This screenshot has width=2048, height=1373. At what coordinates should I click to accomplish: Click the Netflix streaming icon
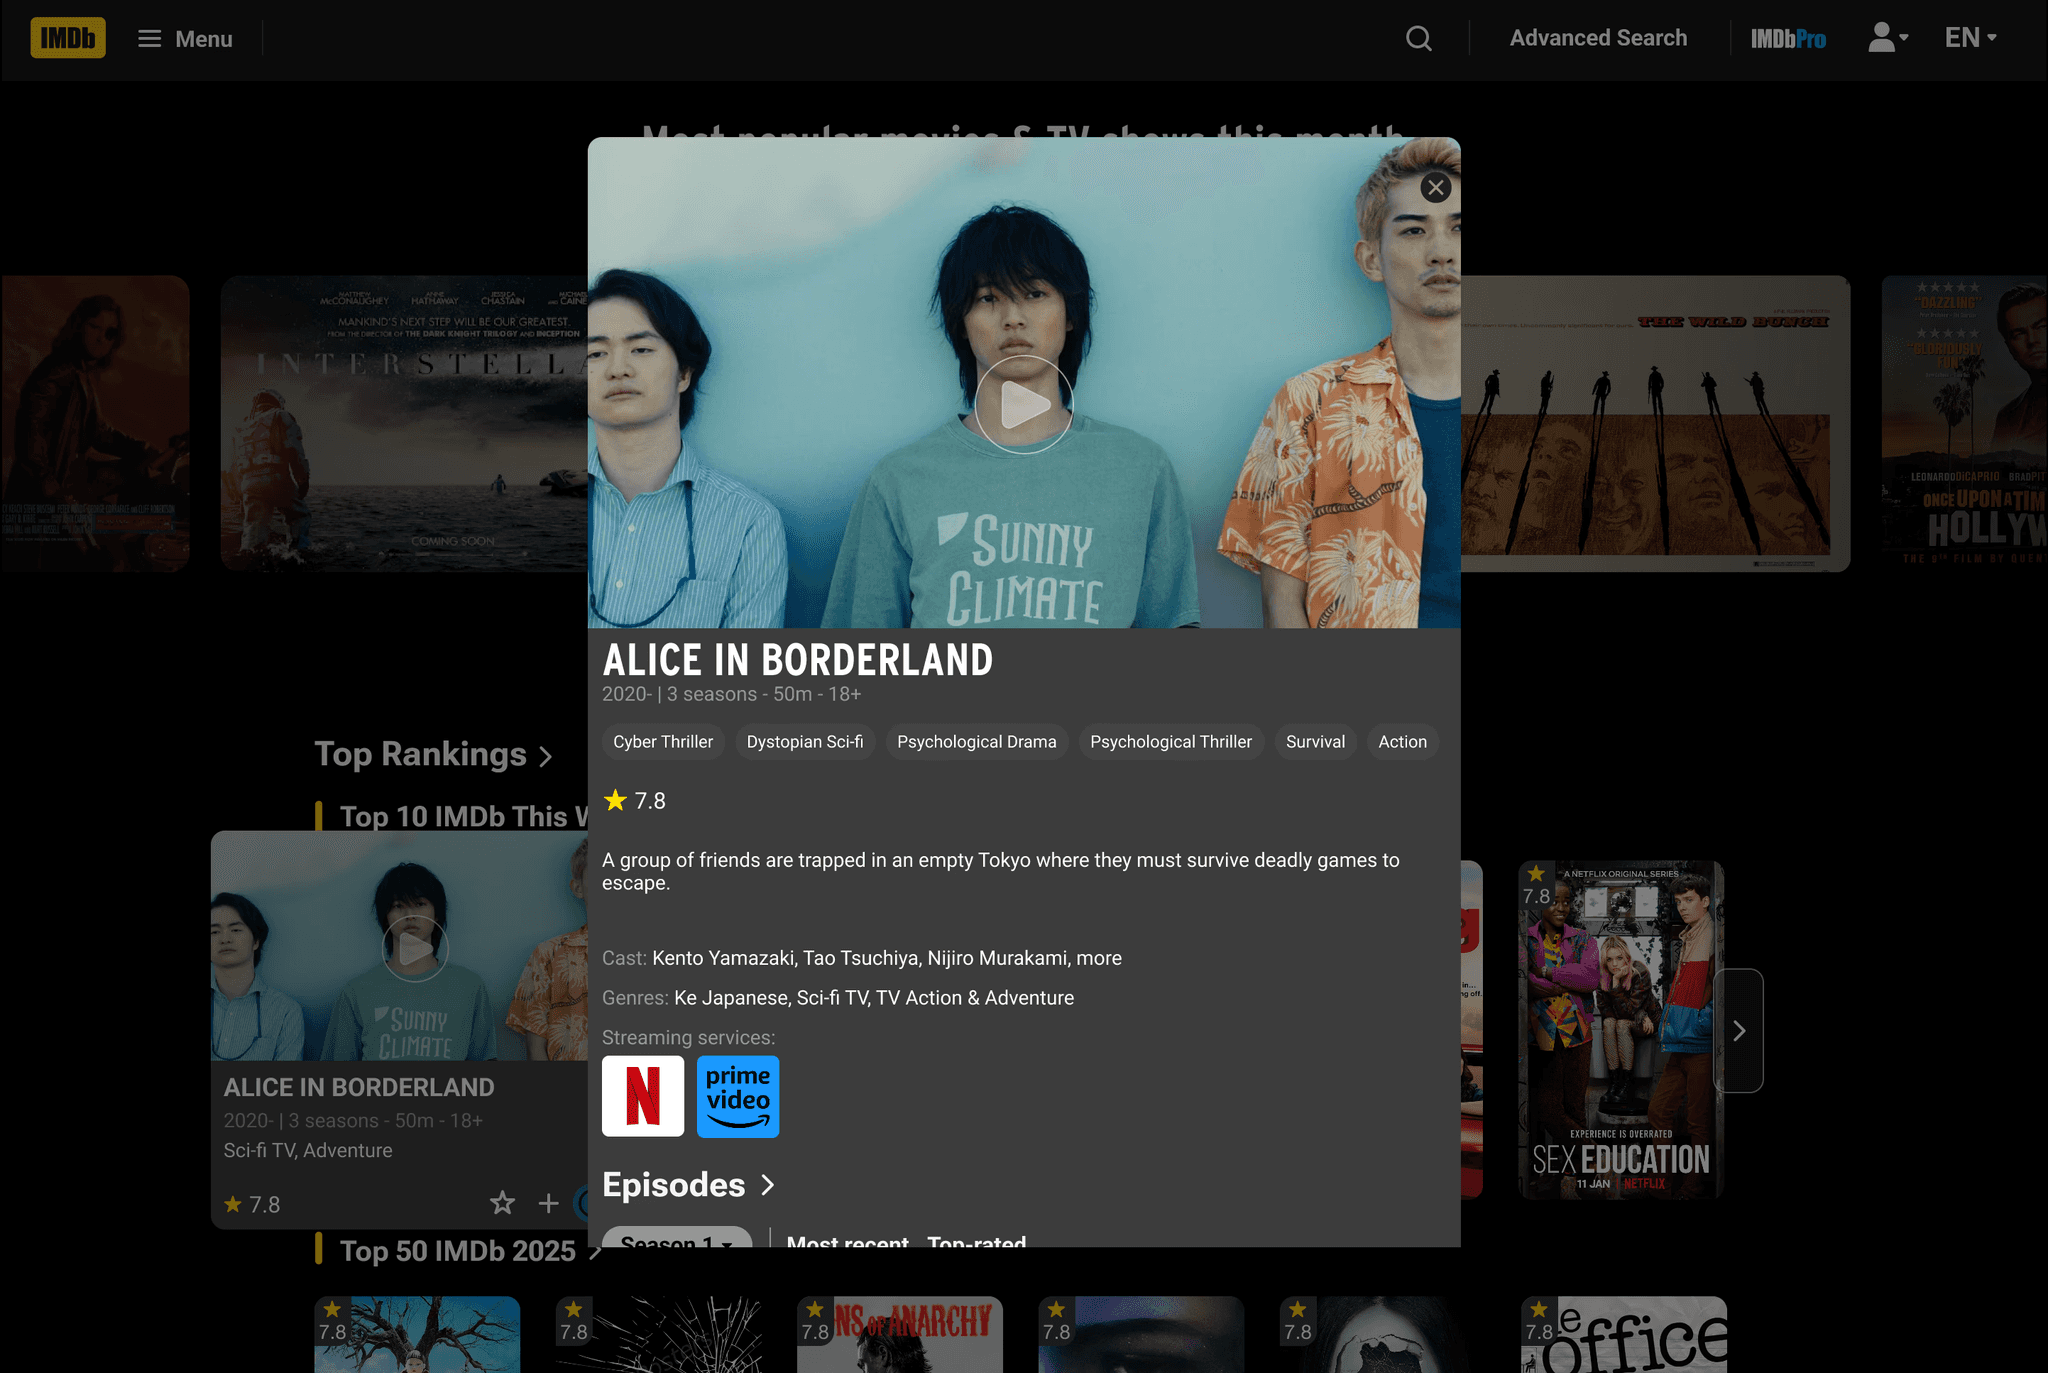click(x=642, y=1096)
